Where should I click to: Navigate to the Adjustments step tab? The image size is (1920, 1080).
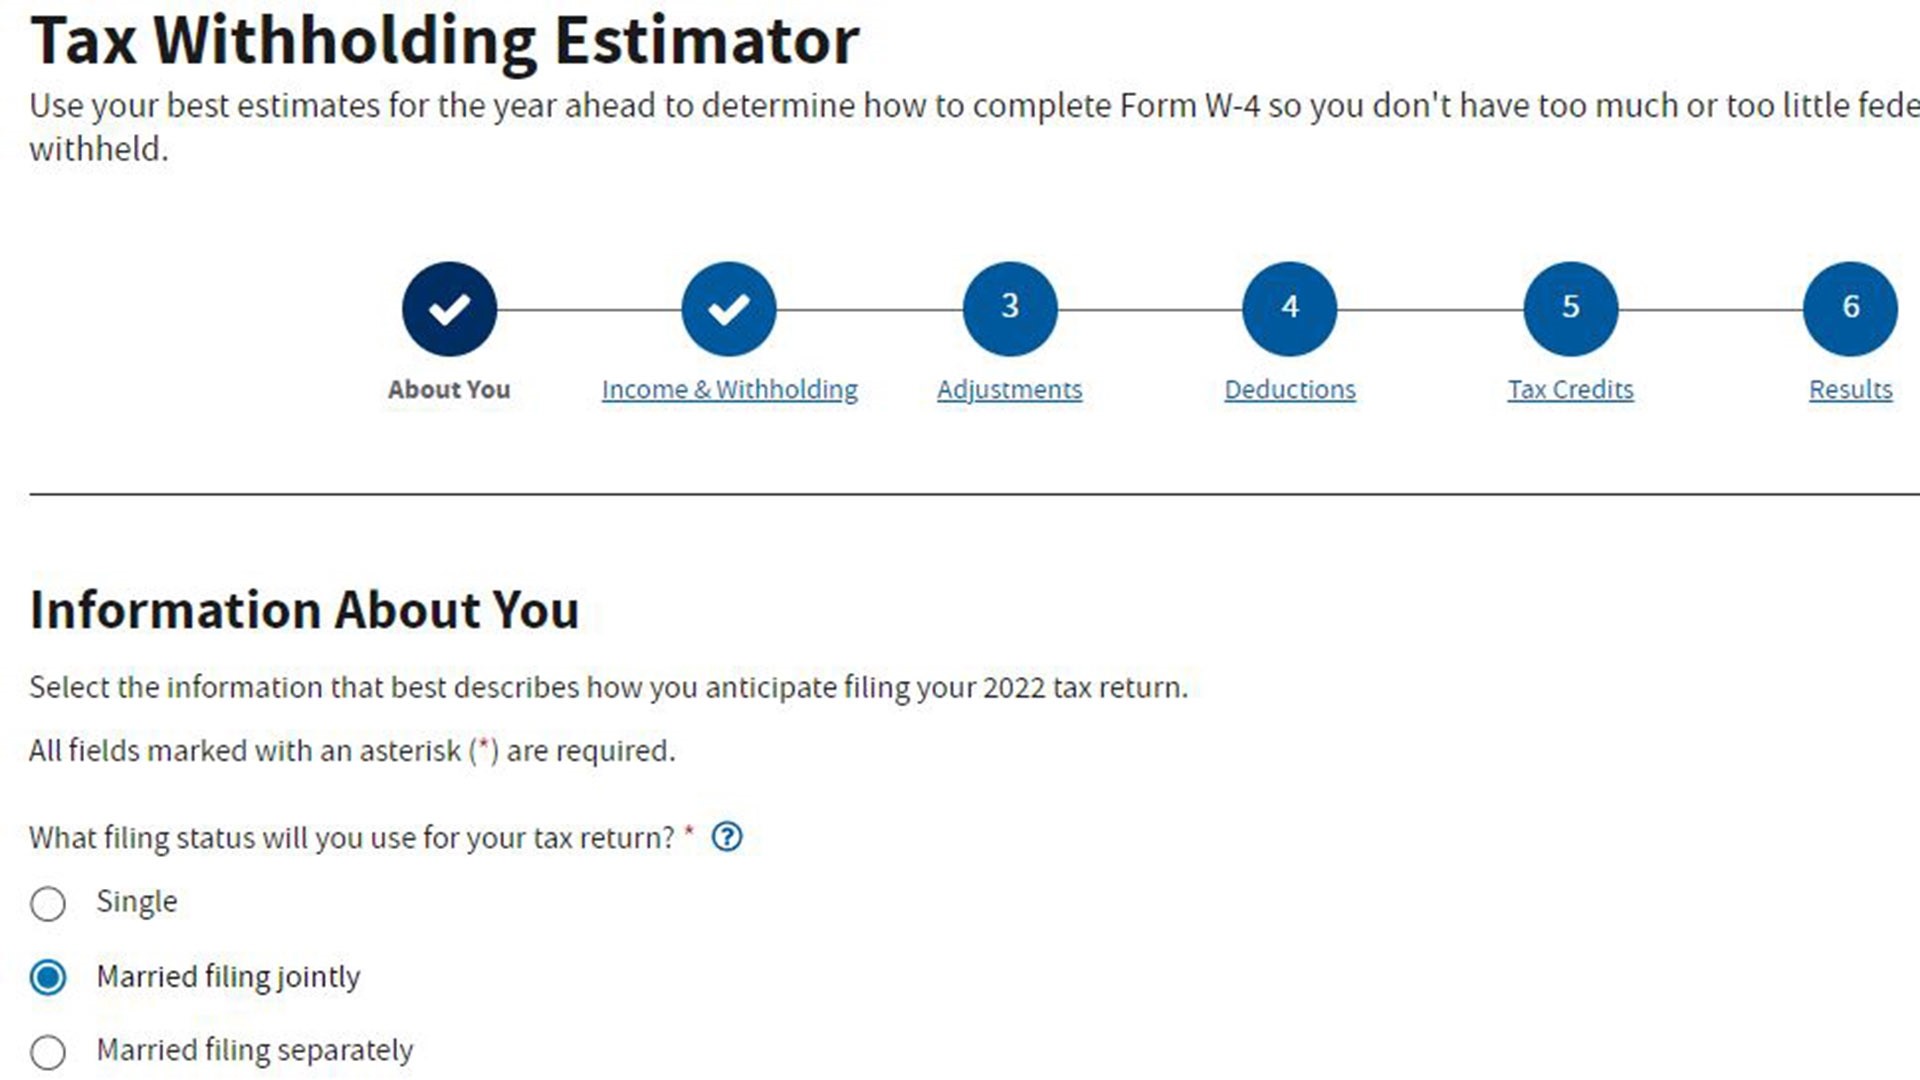(1010, 307)
